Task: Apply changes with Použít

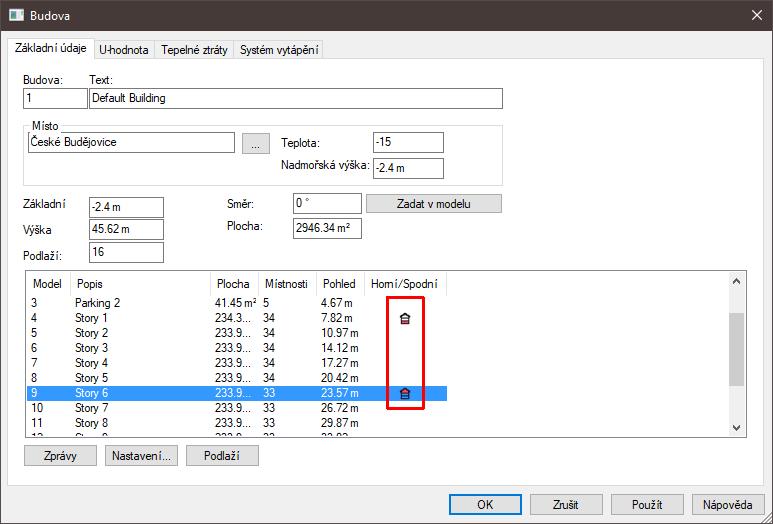Action: 647,505
